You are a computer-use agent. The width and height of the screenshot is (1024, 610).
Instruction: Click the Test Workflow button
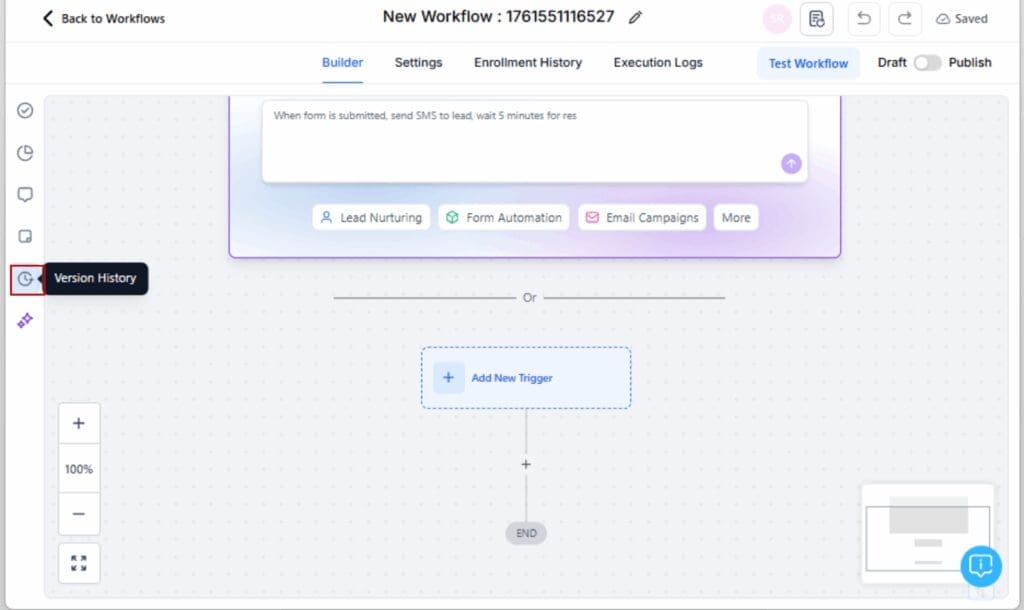[x=808, y=63]
